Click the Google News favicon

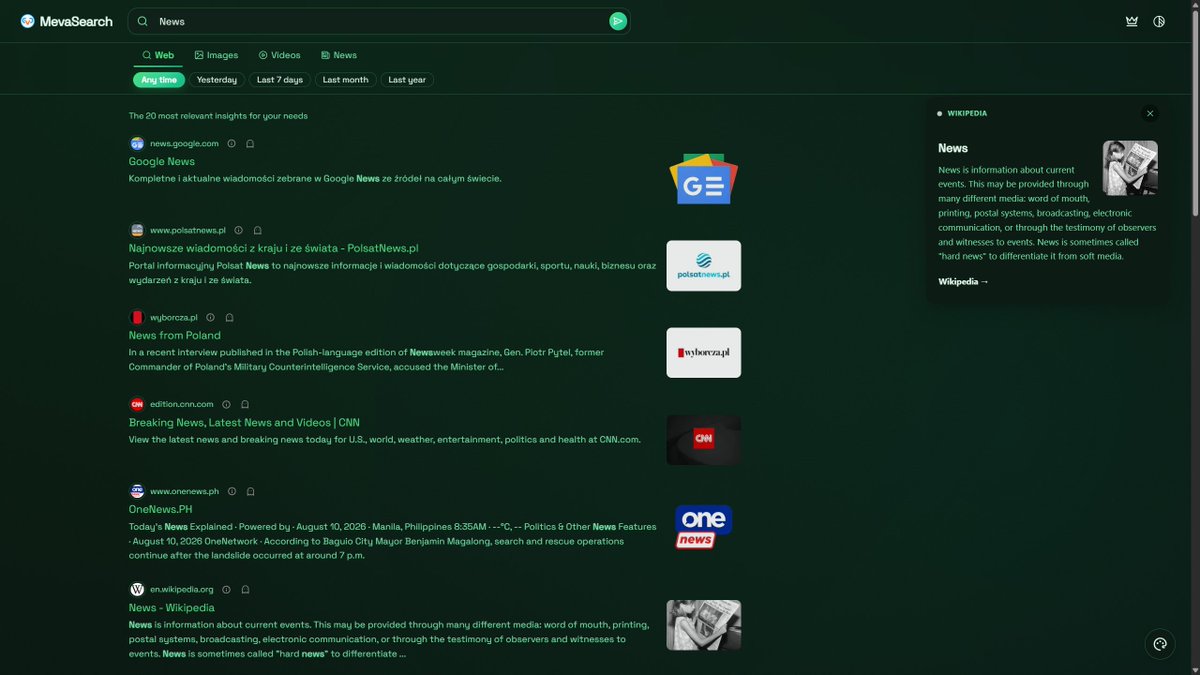[137, 143]
